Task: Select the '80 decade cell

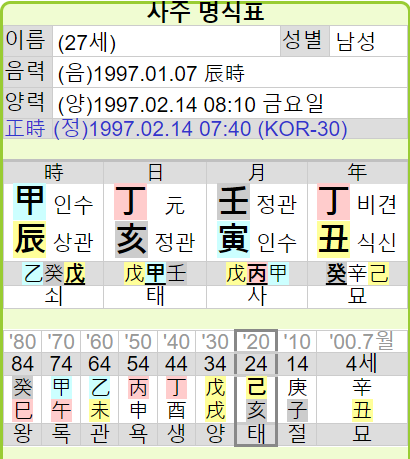Action: pos(22,342)
